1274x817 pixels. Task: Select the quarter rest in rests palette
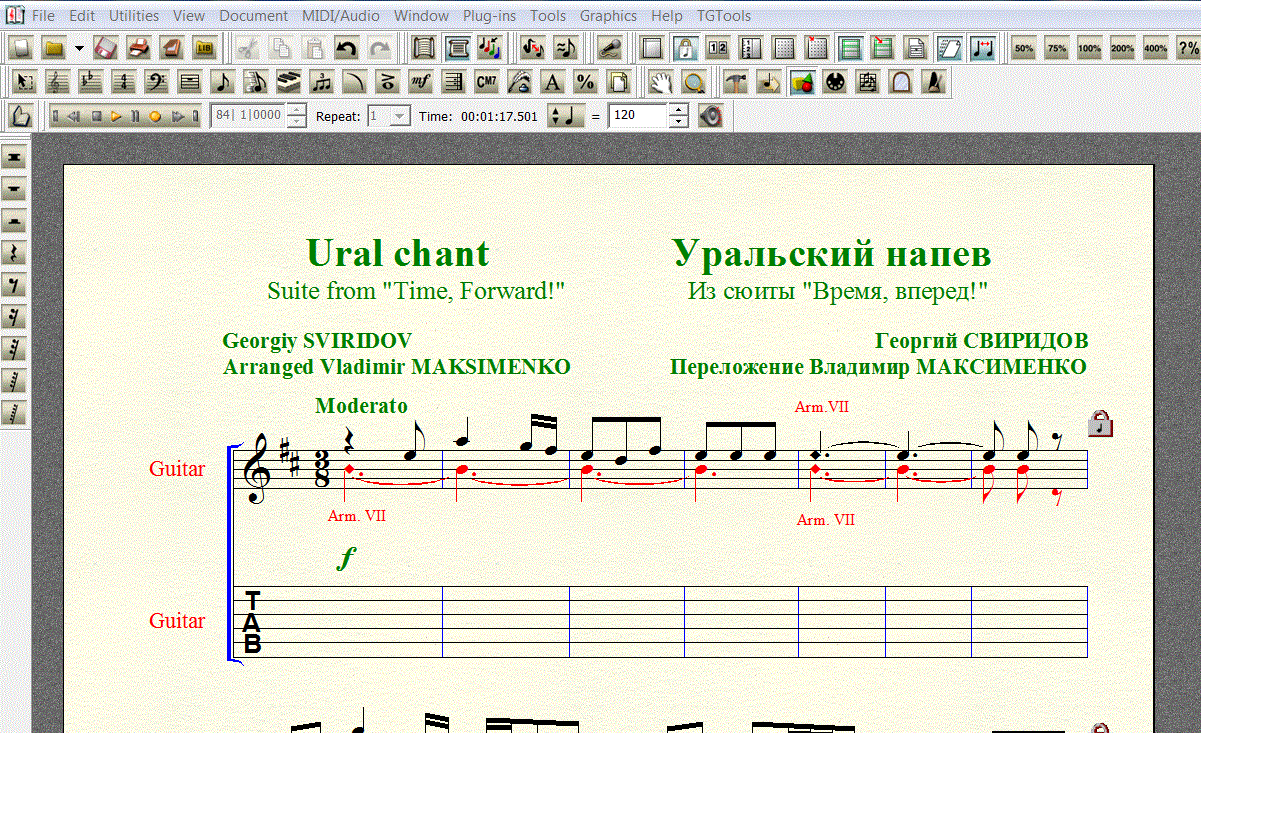14,252
